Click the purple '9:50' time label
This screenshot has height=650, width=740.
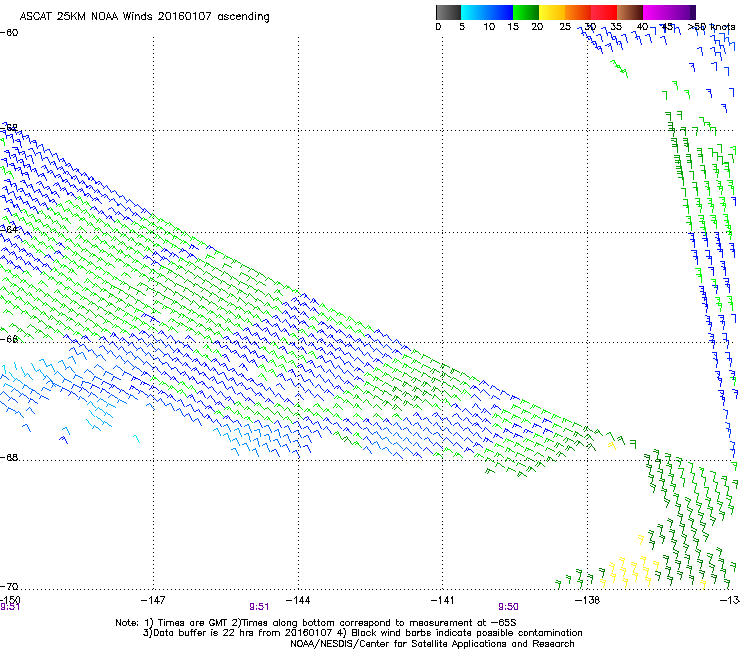(508, 607)
